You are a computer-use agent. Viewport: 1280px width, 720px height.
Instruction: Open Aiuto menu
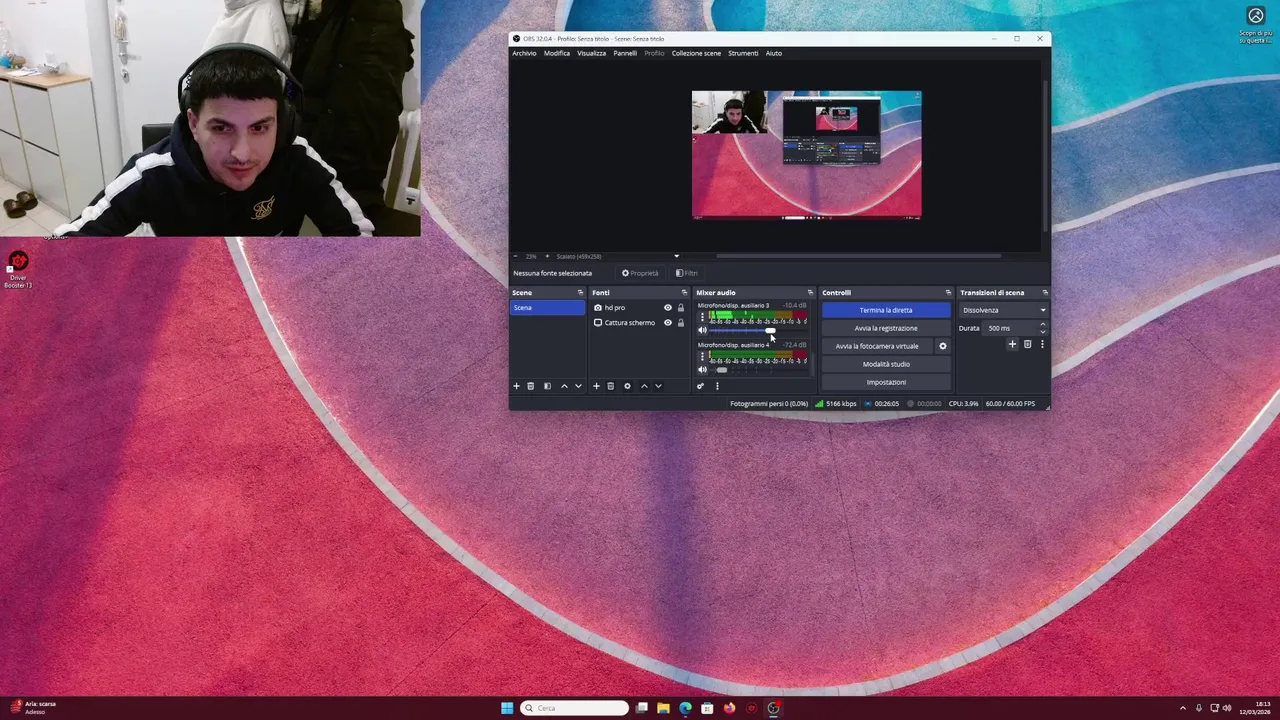(774, 53)
